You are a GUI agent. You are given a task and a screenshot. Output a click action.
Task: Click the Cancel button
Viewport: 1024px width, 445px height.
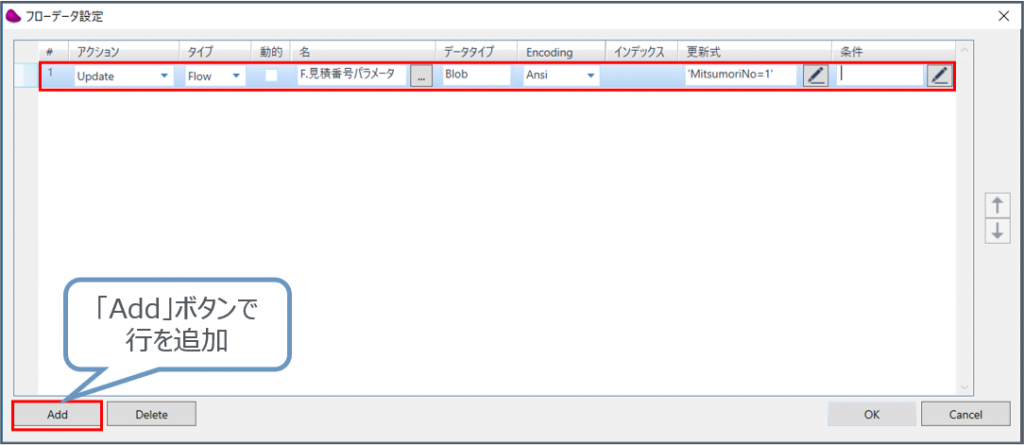point(965,414)
